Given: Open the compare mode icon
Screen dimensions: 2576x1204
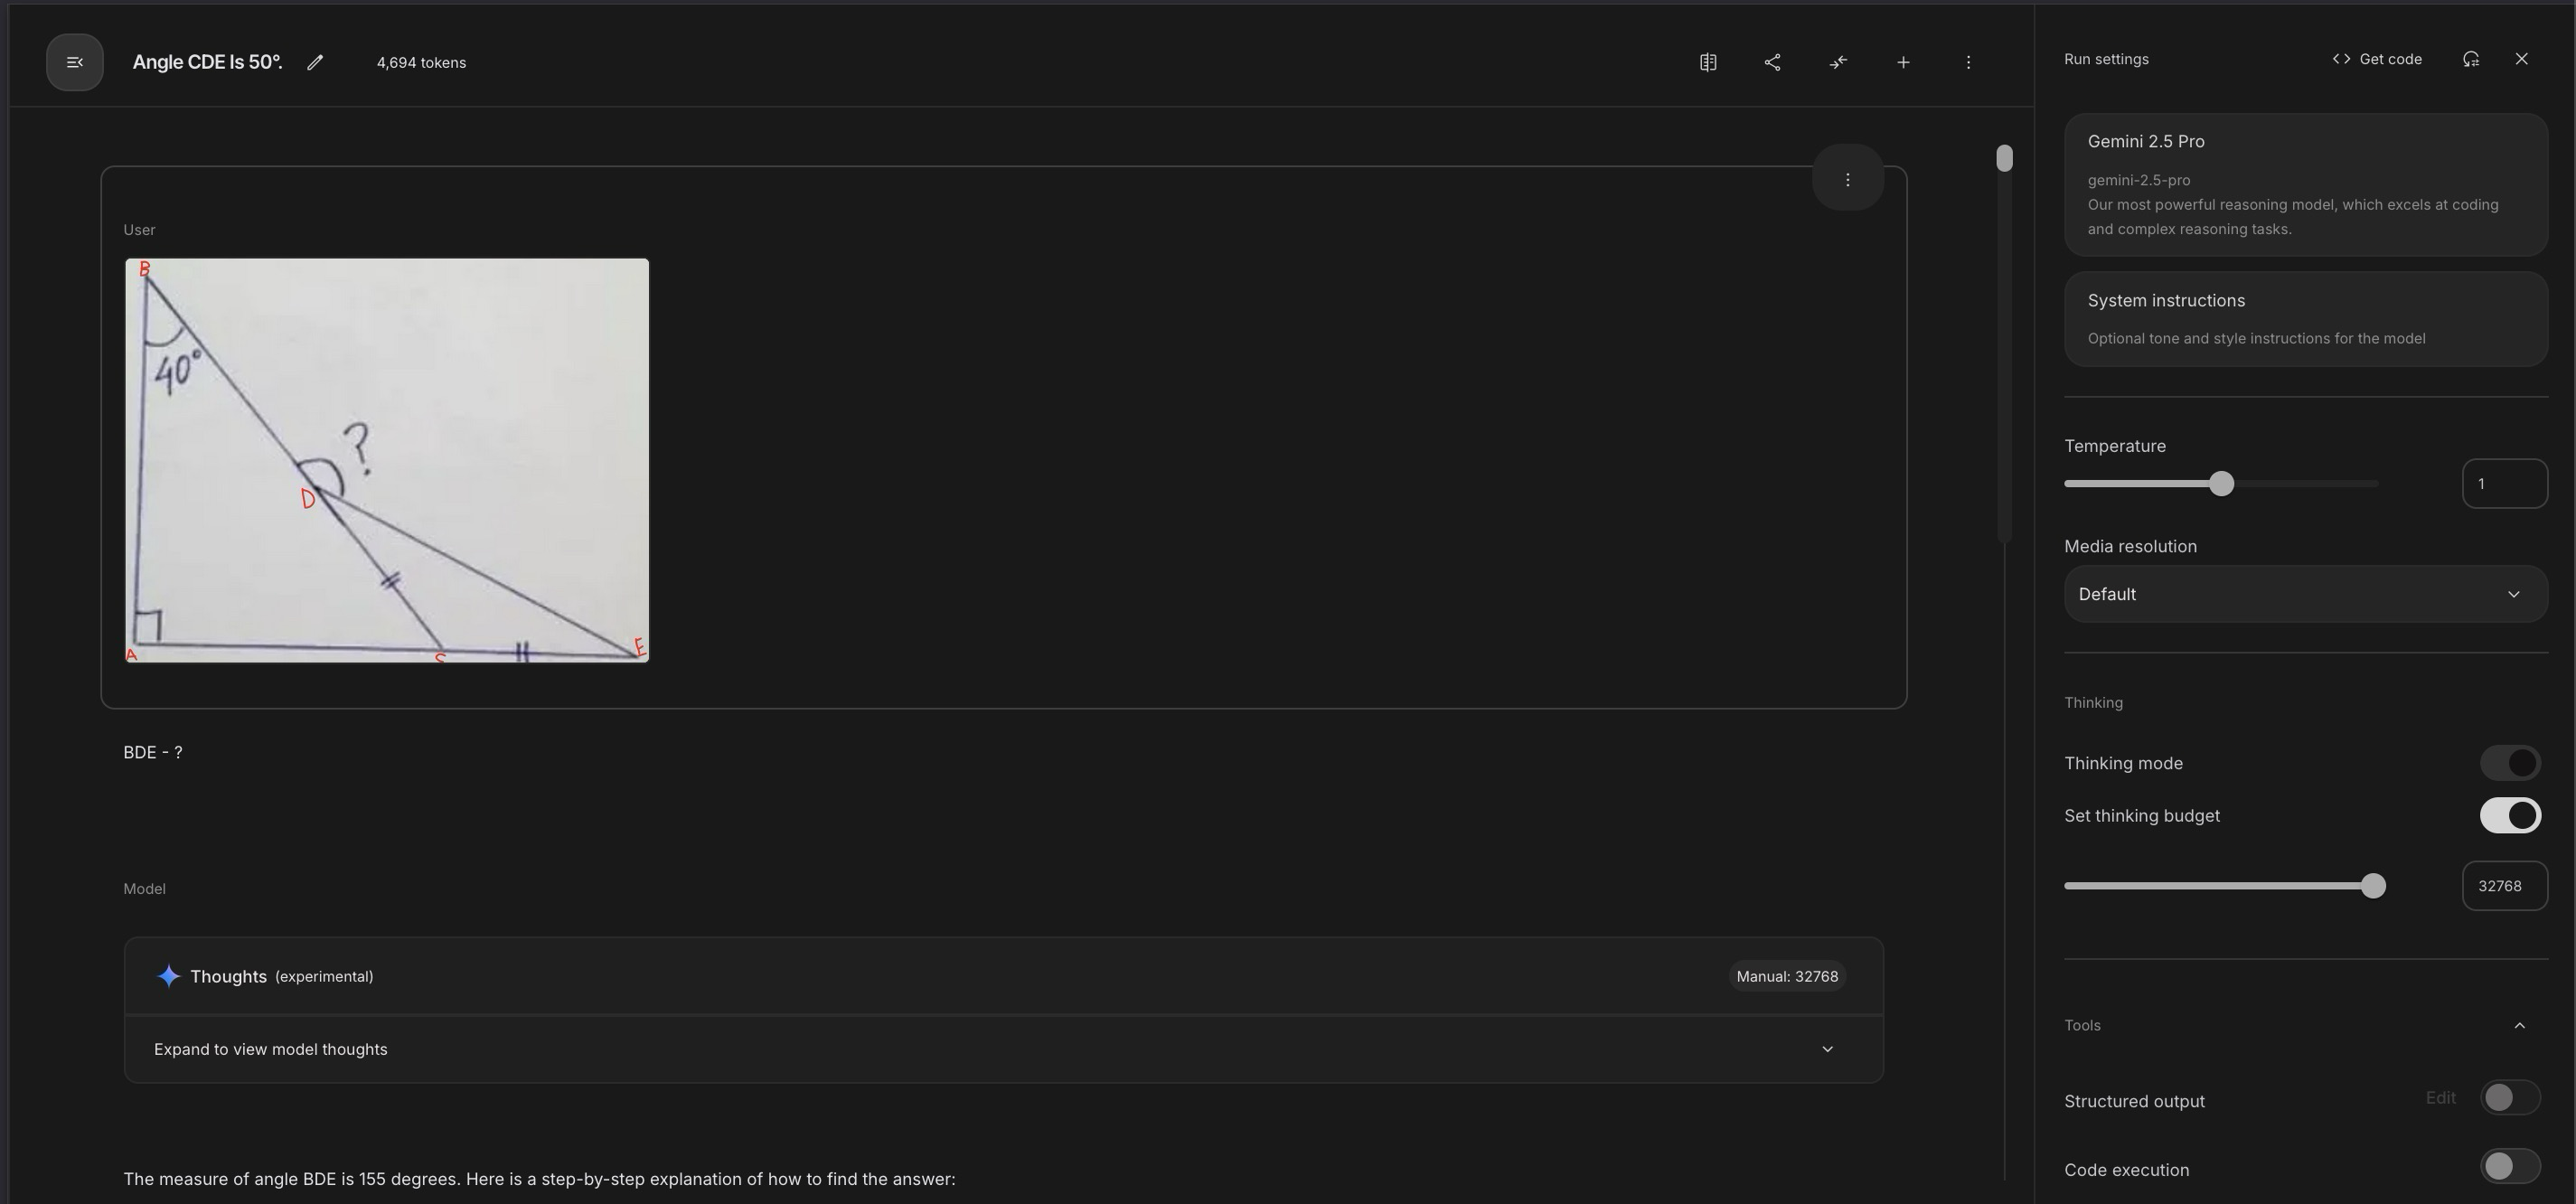Looking at the screenshot, I should [x=1708, y=62].
